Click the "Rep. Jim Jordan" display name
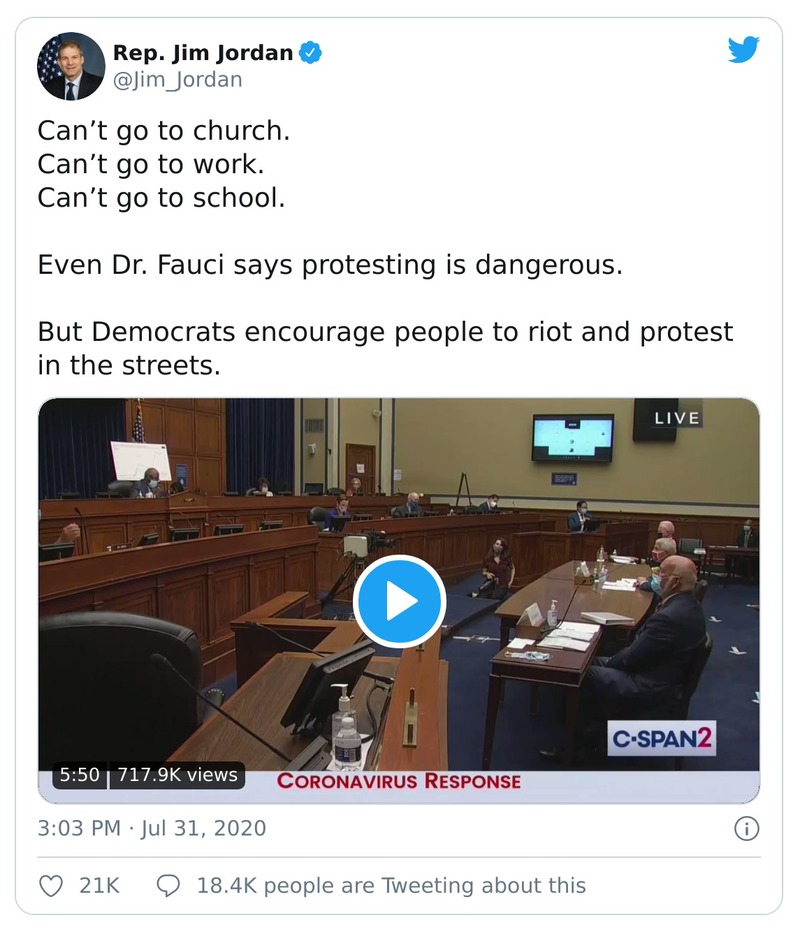This screenshot has height=934, width=800. coord(202,53)
